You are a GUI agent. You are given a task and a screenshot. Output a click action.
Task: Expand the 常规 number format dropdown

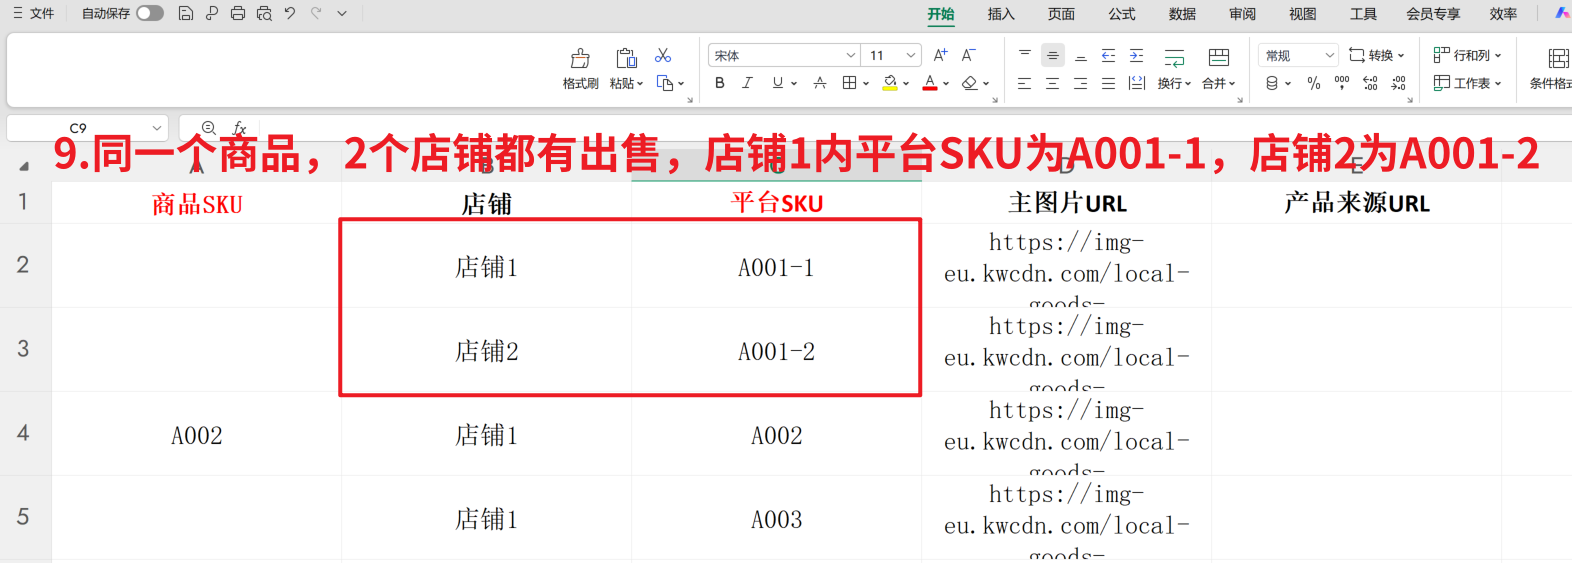(1329, 56)
